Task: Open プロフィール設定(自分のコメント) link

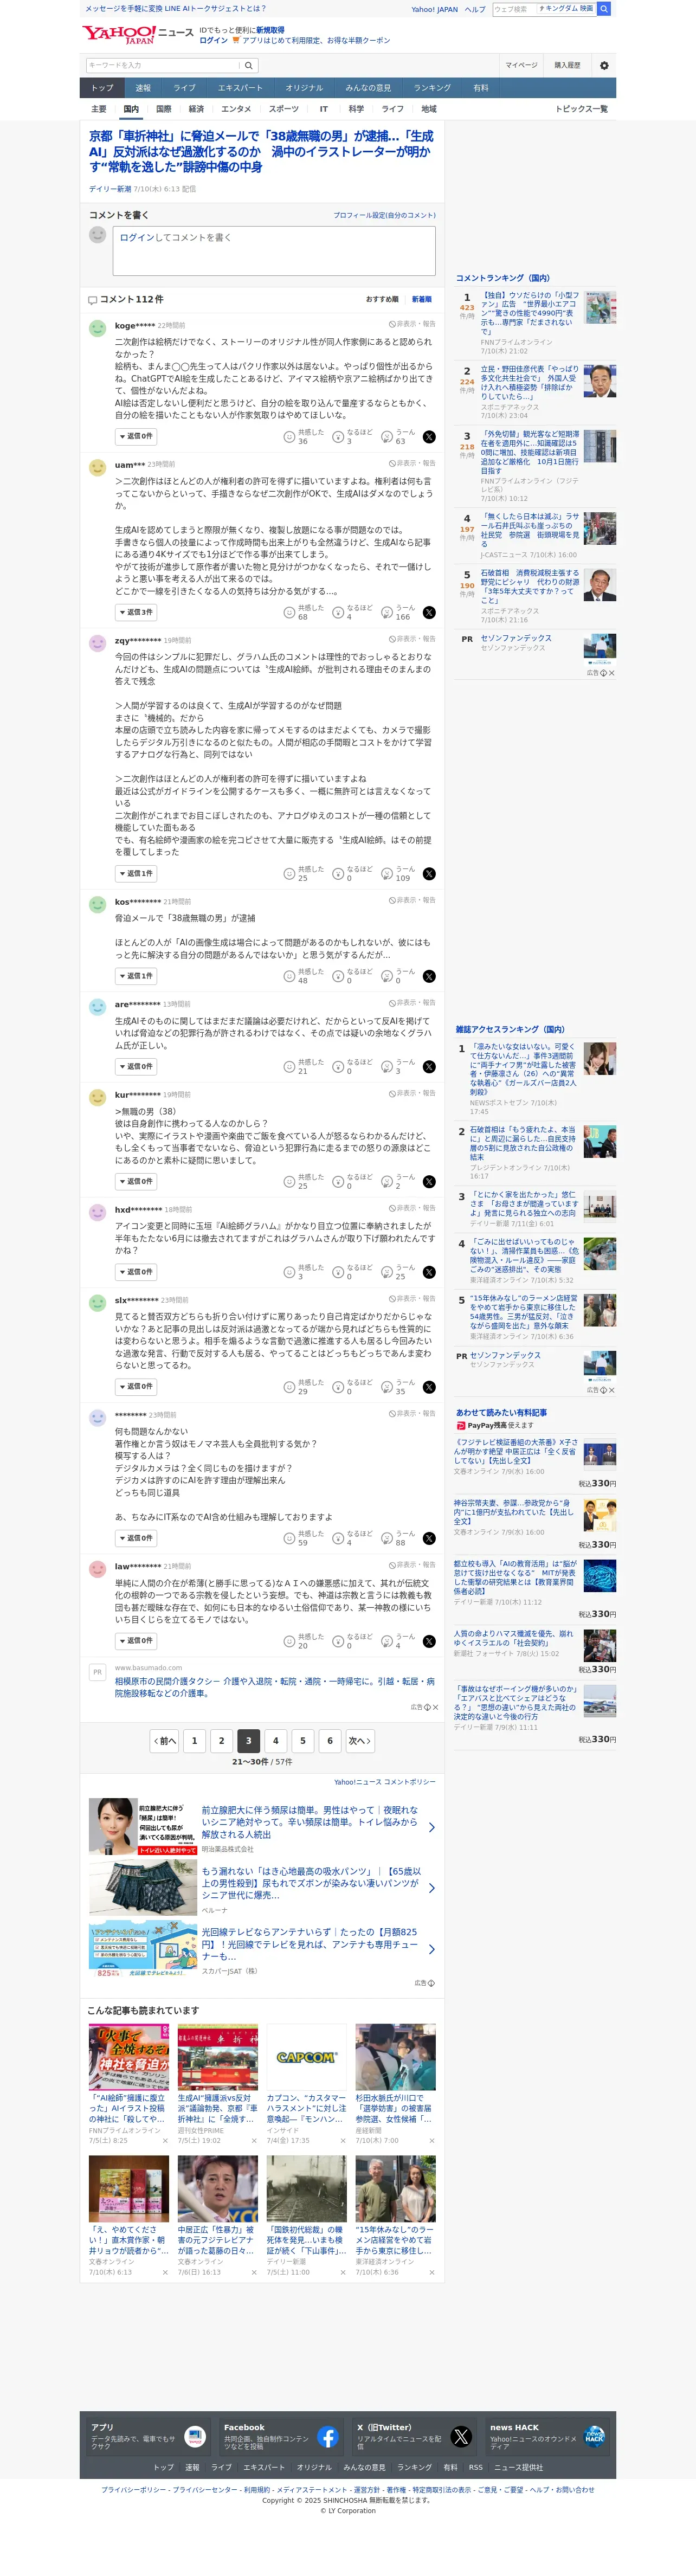Action: click(x=384, y=215)
